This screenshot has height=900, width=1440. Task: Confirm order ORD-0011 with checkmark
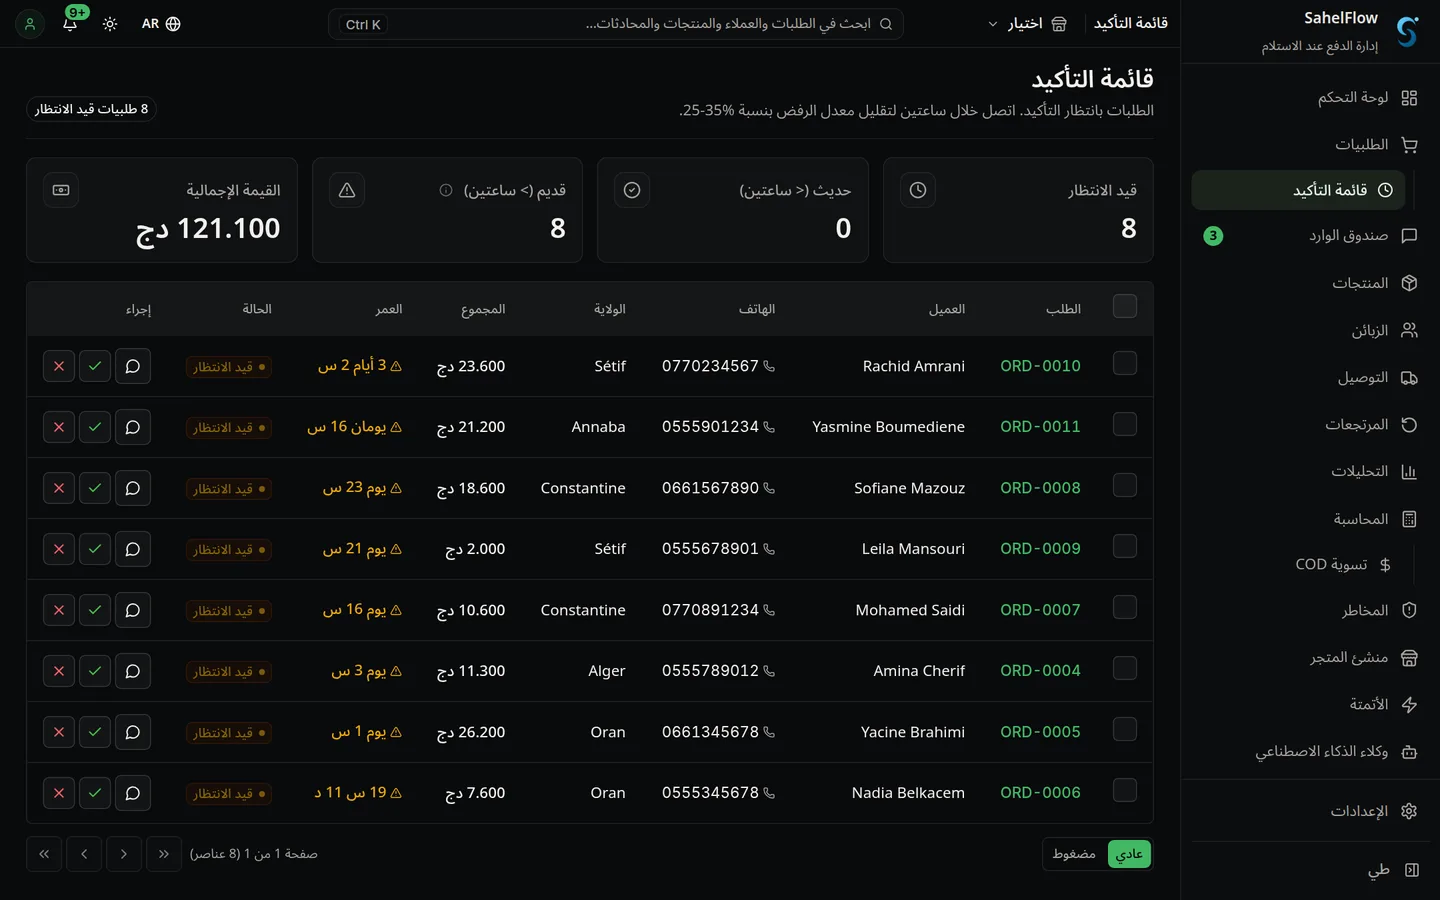[x=95, y=427]
